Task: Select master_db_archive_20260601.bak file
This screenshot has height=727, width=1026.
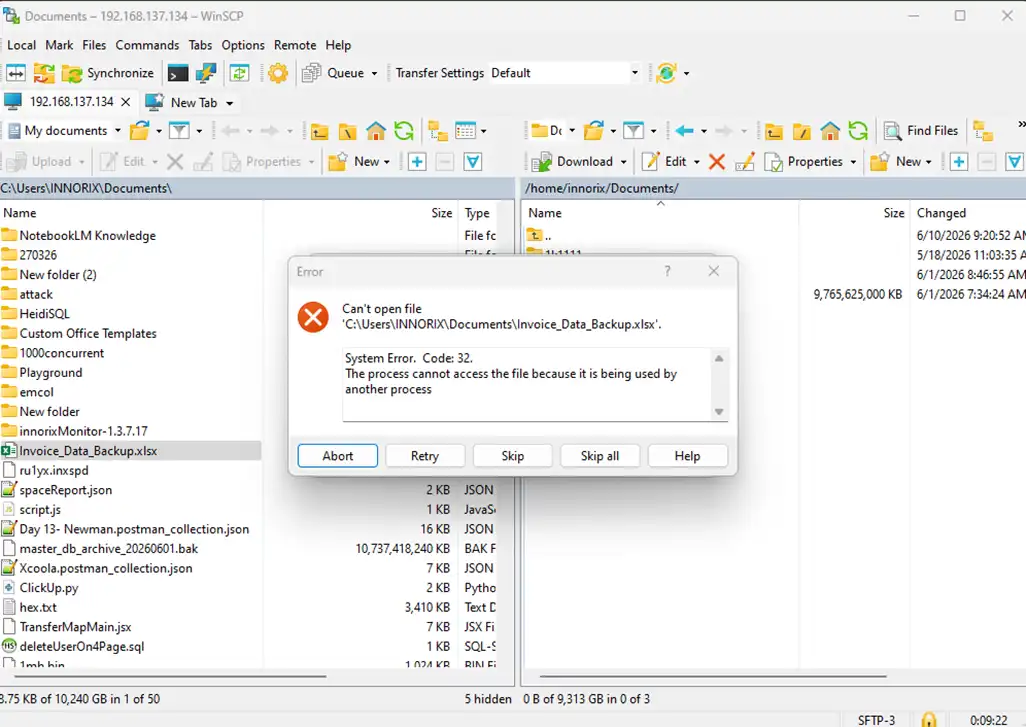Action: pos(109,548)
